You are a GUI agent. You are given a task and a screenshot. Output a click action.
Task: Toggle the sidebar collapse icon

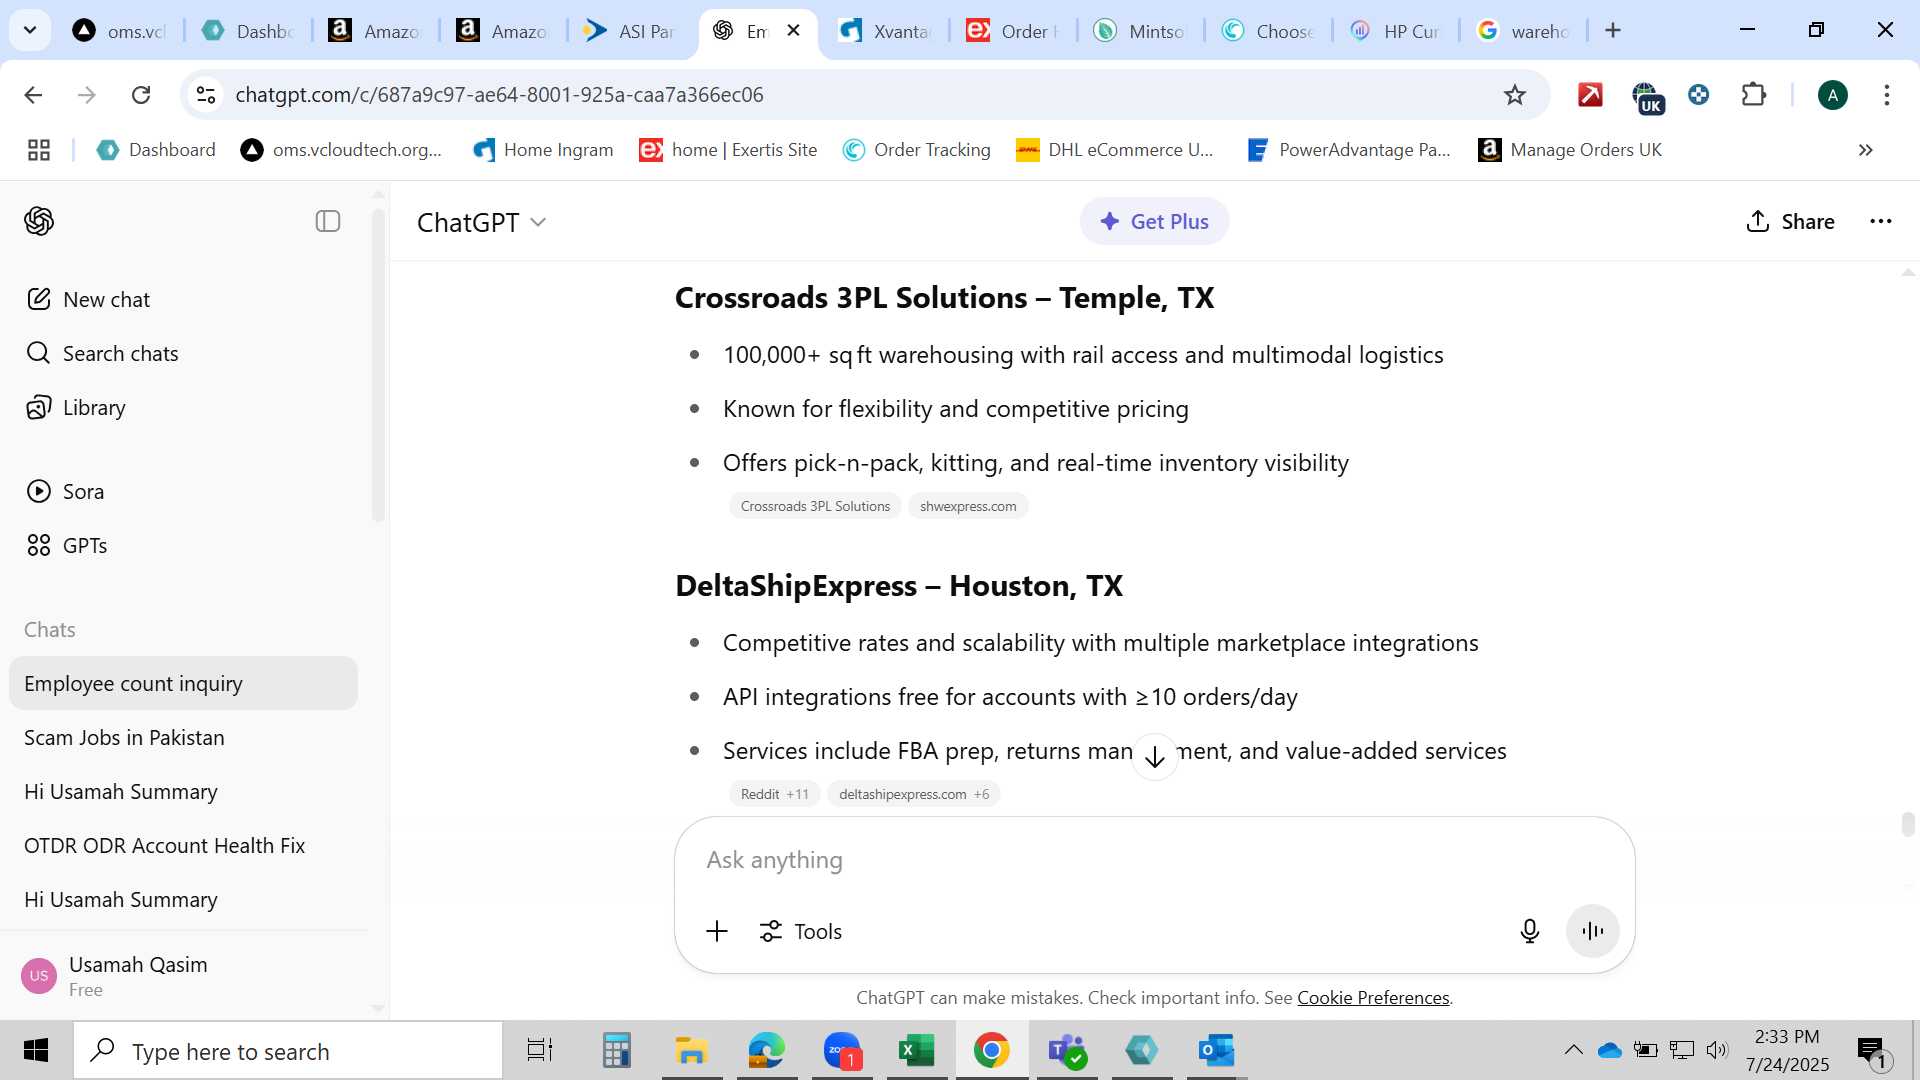click(328, 221)
